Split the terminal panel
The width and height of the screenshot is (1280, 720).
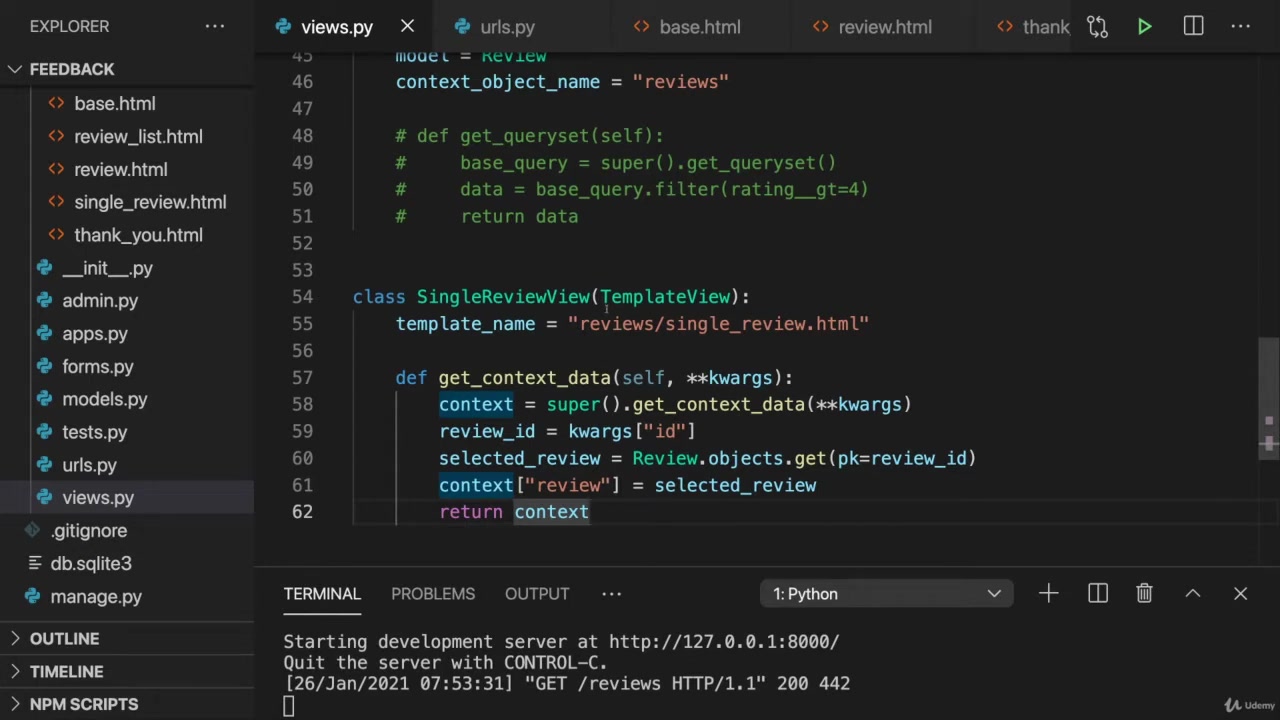click(x=1097, y=594)
